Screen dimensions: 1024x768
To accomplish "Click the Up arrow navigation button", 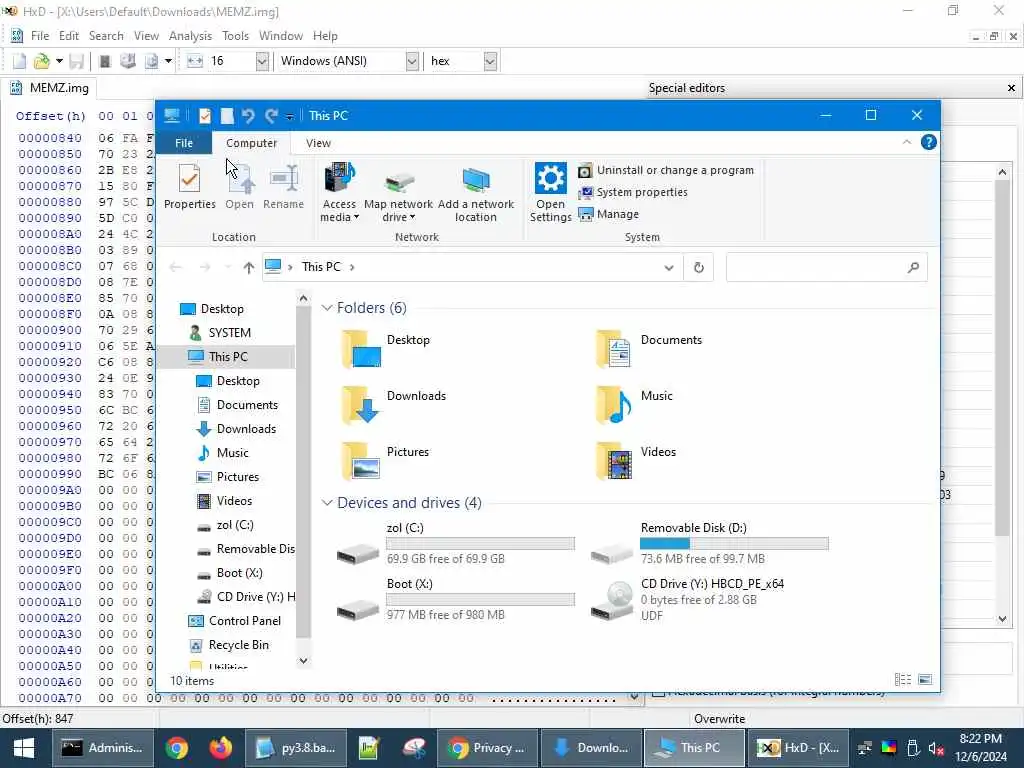I will coord(248,267).
